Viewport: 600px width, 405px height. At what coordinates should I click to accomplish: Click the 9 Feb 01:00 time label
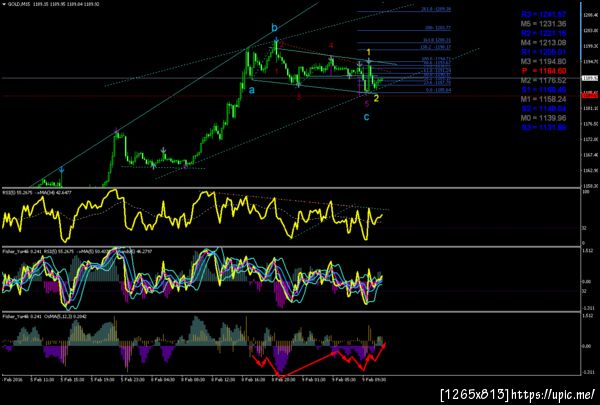[x=314, y=380]
